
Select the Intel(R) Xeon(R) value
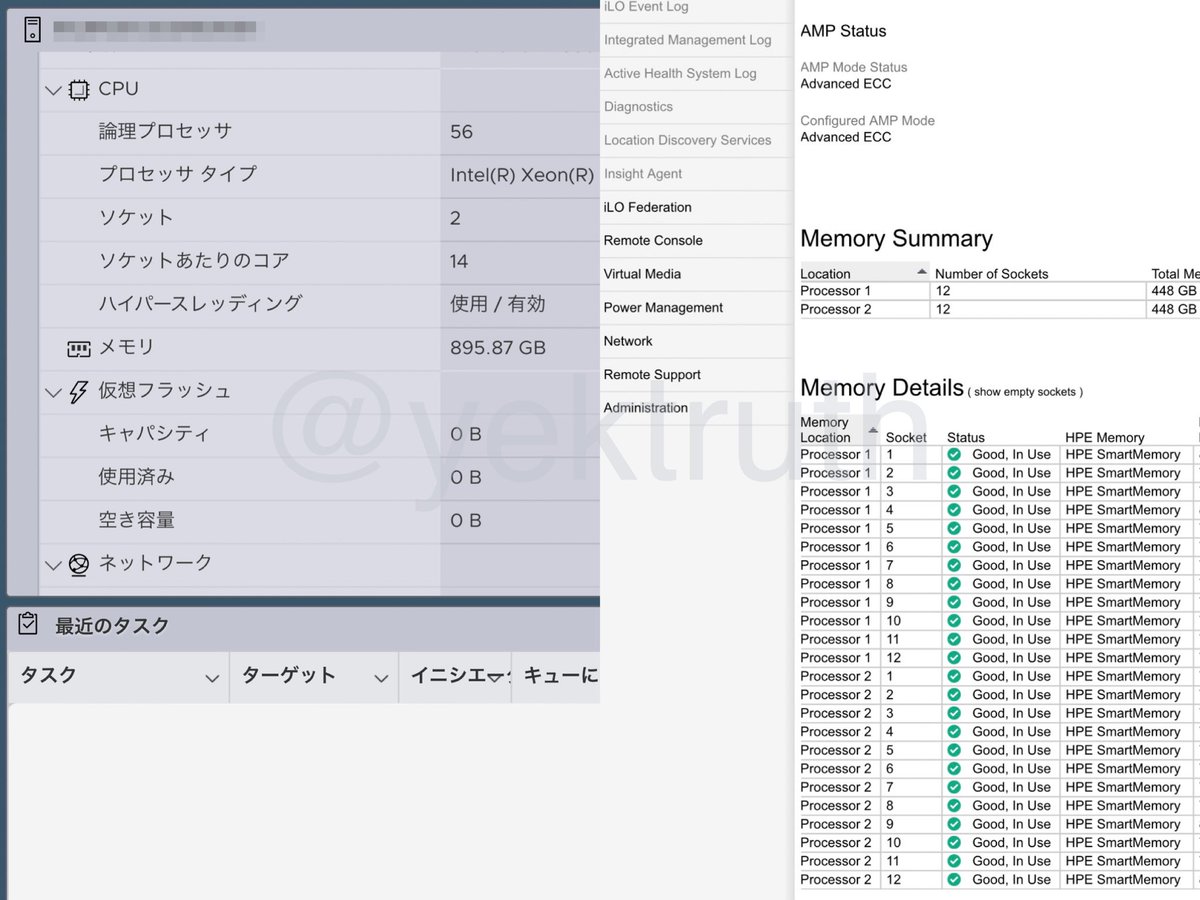pos(522,175)
